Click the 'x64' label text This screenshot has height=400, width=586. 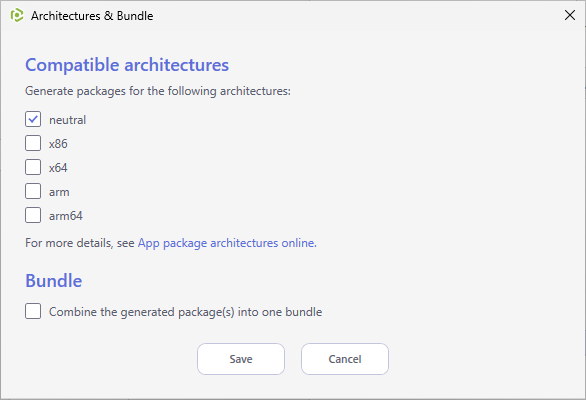(x=58, y=168)
